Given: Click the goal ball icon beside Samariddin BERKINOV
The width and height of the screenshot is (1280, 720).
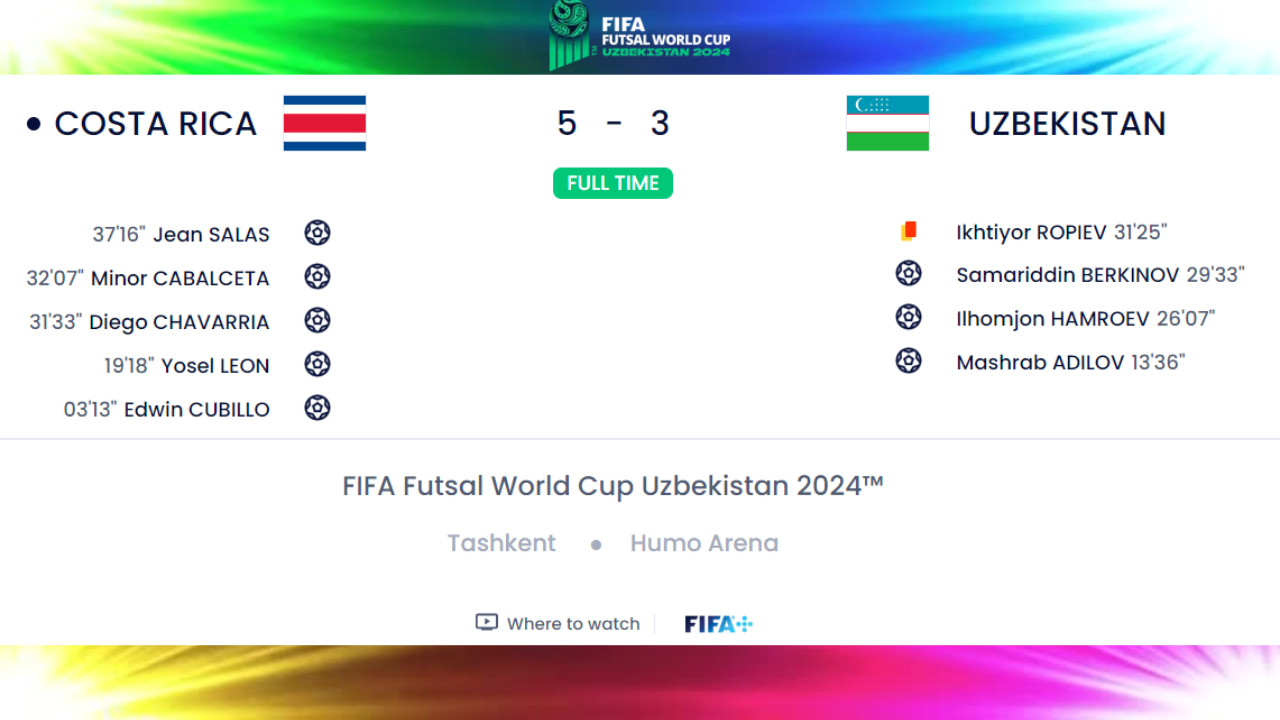Looking at the screenshot, I should (908, 273).
